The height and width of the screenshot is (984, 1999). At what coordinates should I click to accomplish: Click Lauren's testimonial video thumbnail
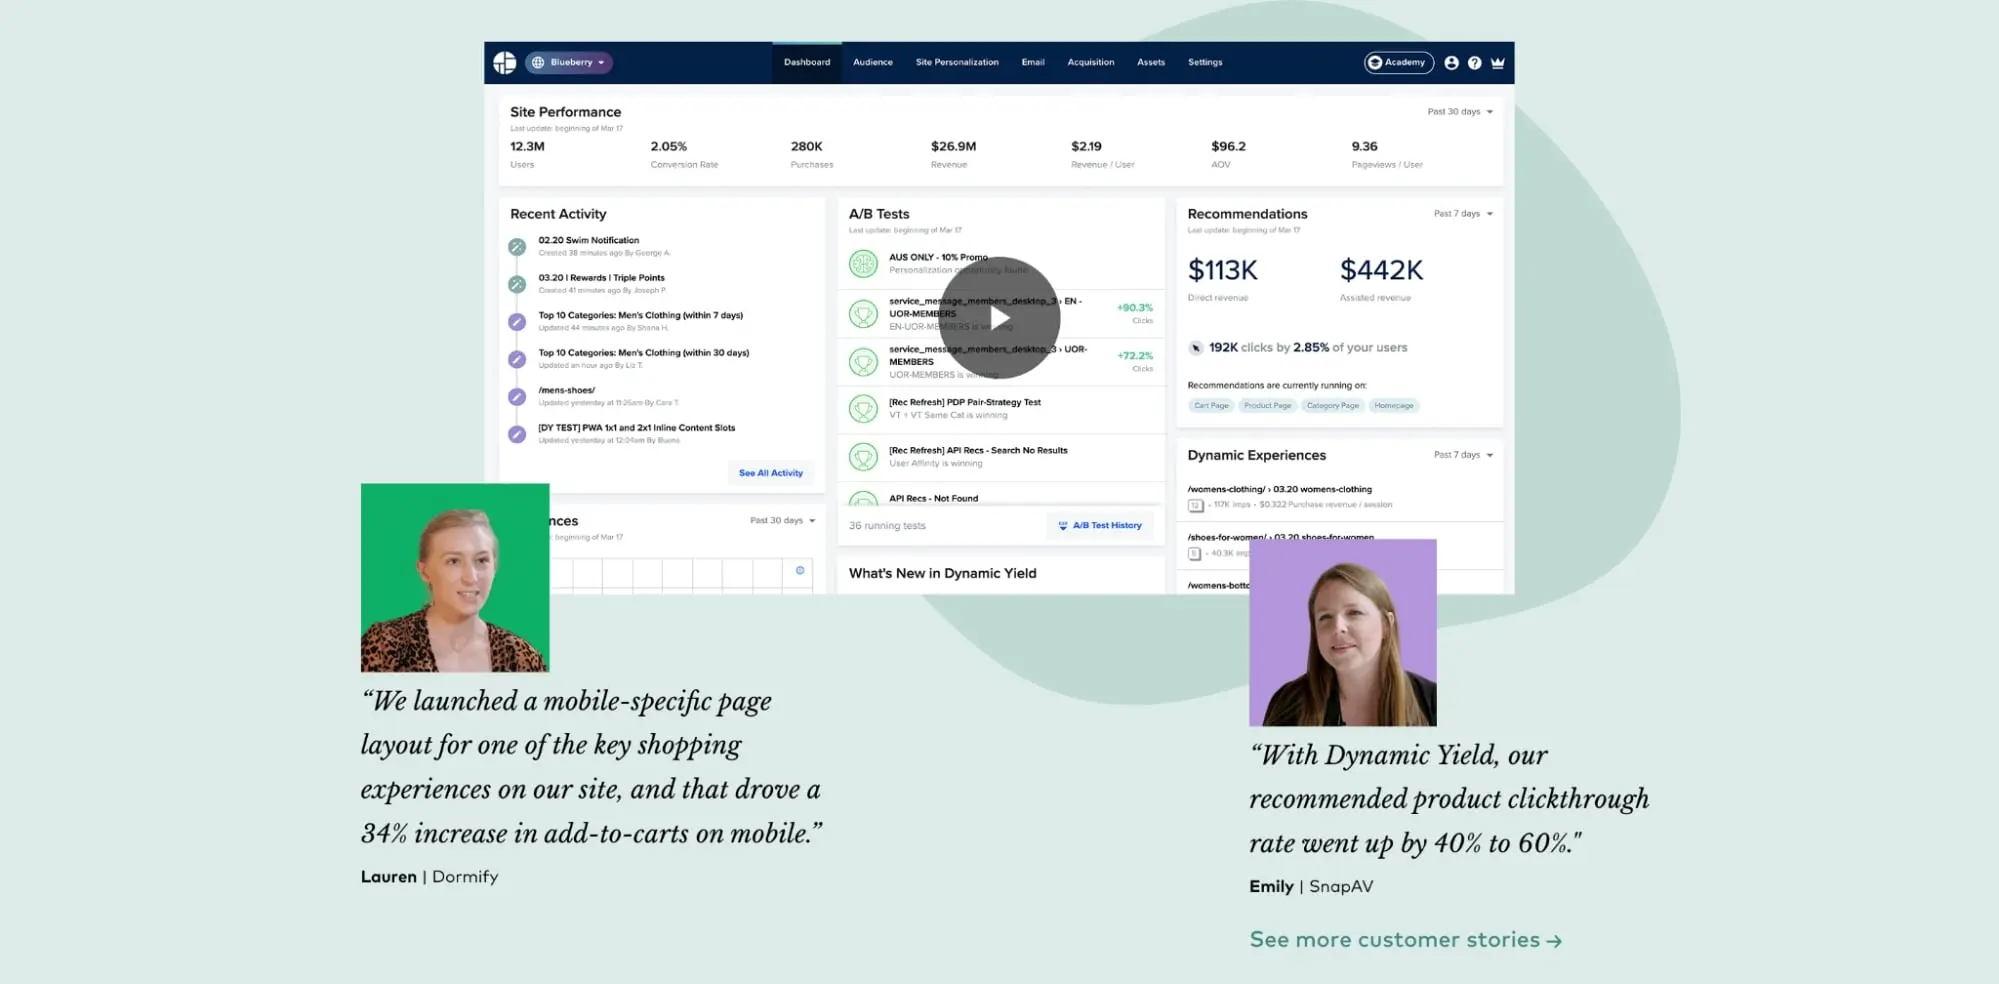click(455, 577)
